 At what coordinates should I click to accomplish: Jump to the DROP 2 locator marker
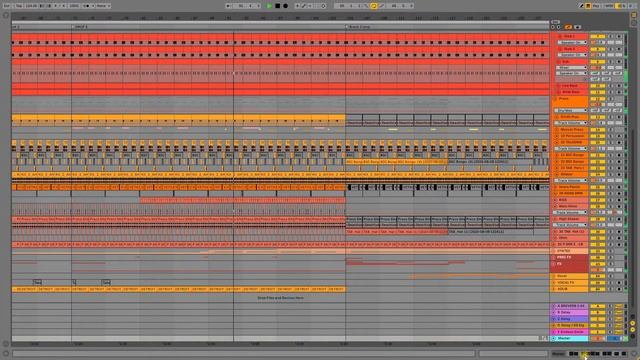pos(81,27)
